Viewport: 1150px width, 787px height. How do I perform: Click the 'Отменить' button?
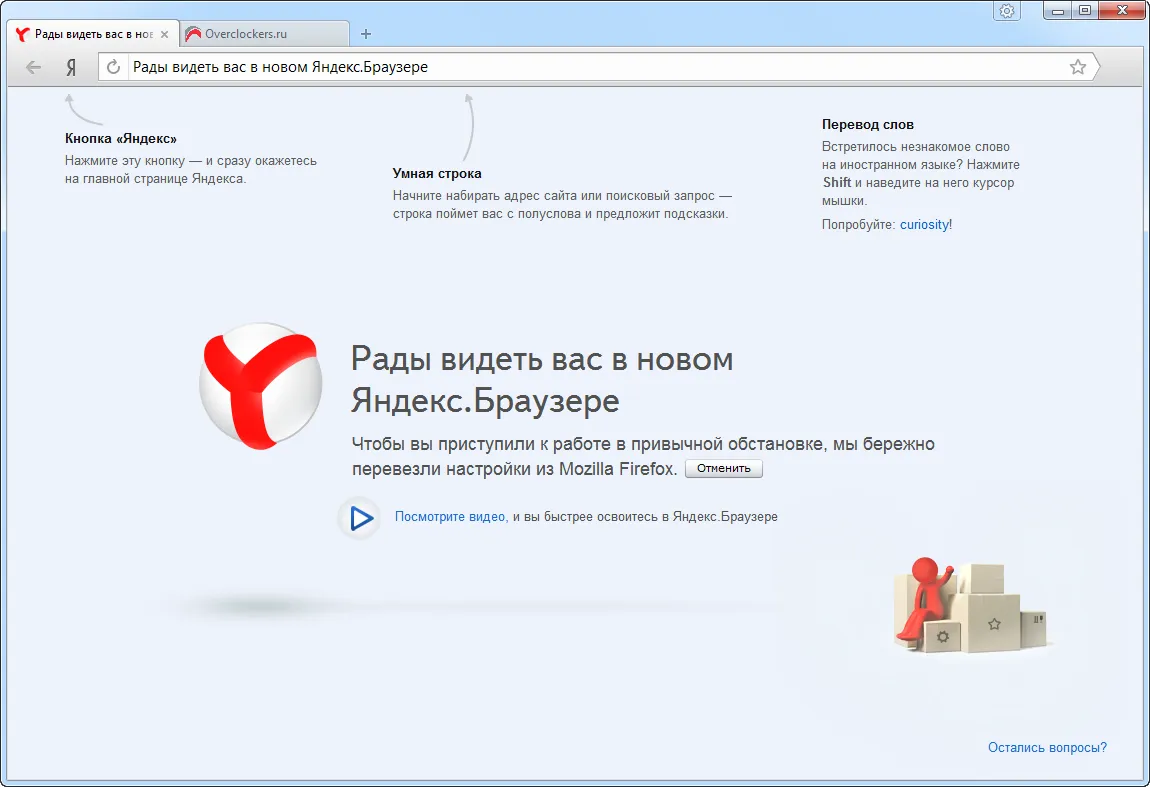click(724, 469)
